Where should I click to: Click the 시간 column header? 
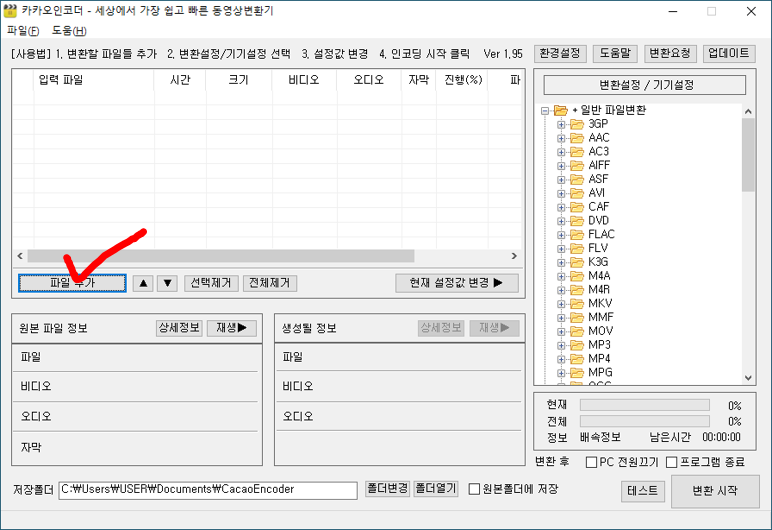click(x=180, y=80)
